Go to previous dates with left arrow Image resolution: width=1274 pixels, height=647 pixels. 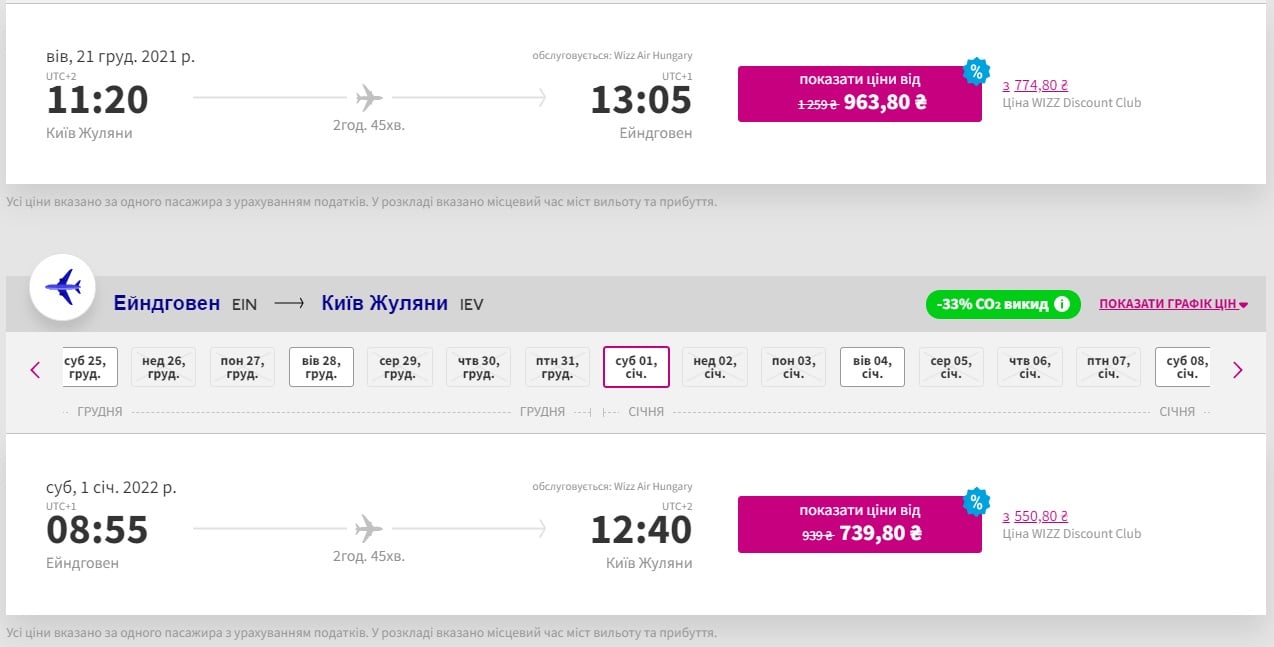pyautogui.click(x=36, y=370)
